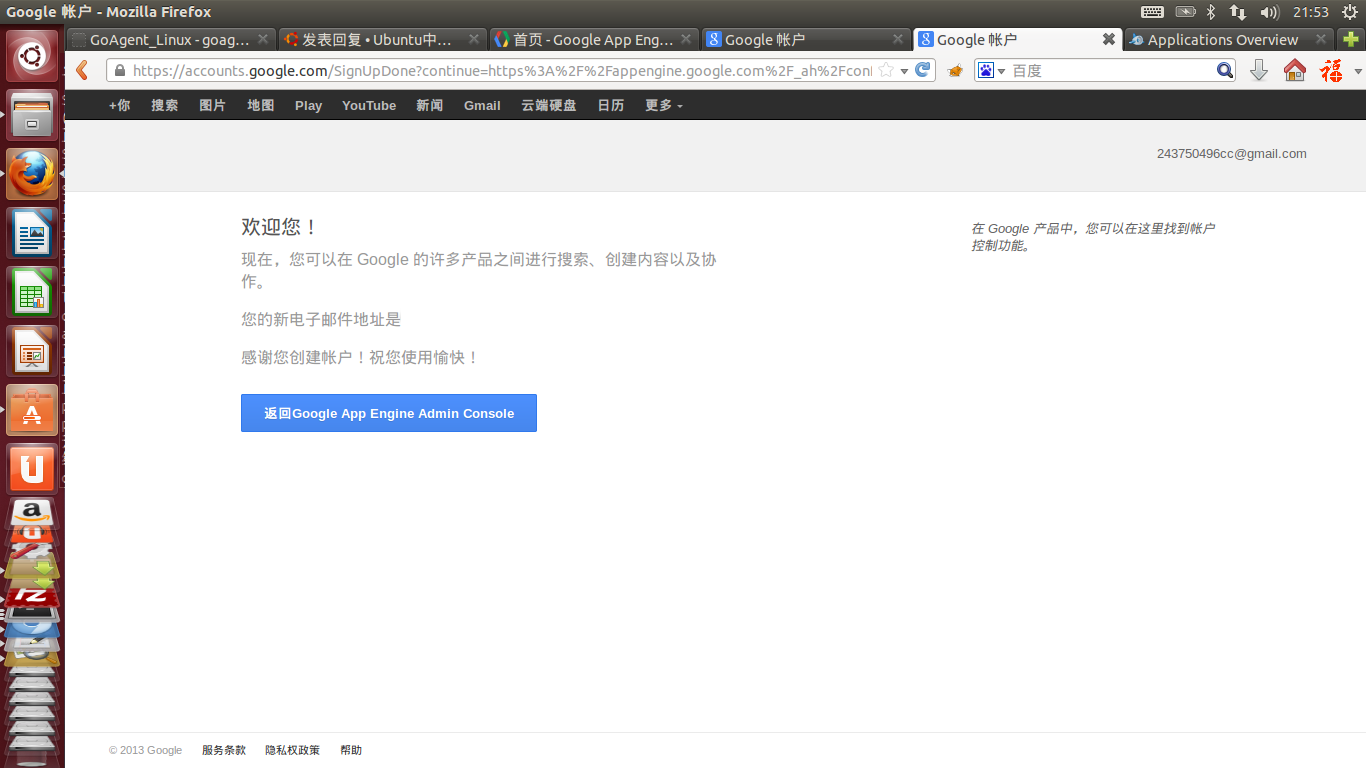Switch to GoAgent_Linux tab
This screenshot has height=768, width=1366.
pyautogui.click(x=169, y=39)
